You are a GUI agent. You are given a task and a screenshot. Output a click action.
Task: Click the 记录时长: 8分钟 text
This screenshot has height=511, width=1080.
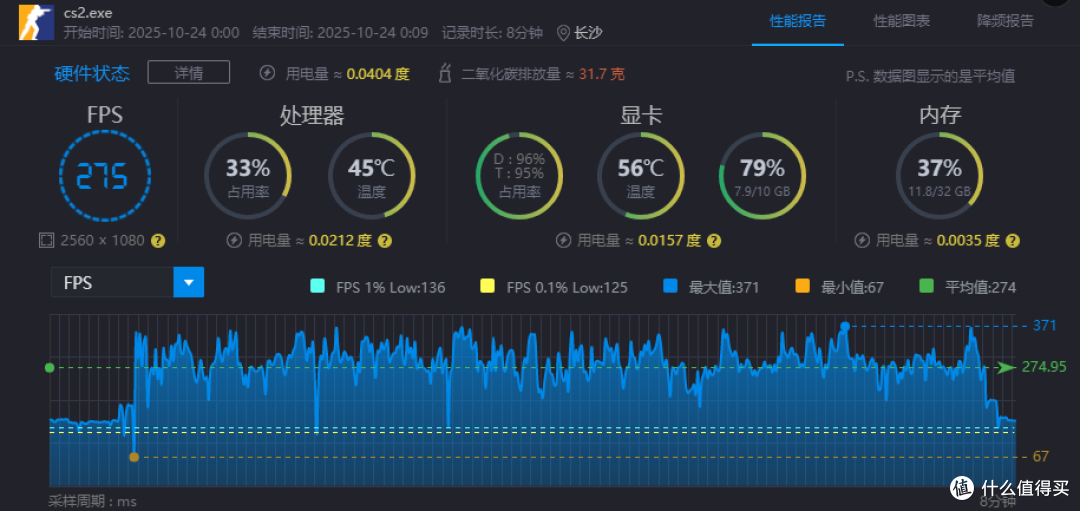tap(492, 33)
